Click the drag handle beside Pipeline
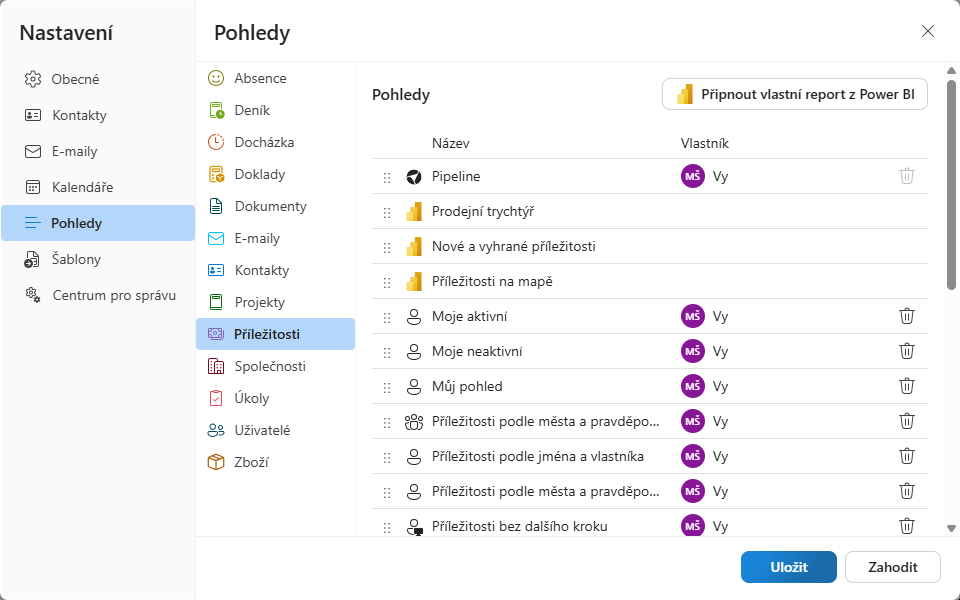This screenshot has height=600, width=960. [387, 178]
